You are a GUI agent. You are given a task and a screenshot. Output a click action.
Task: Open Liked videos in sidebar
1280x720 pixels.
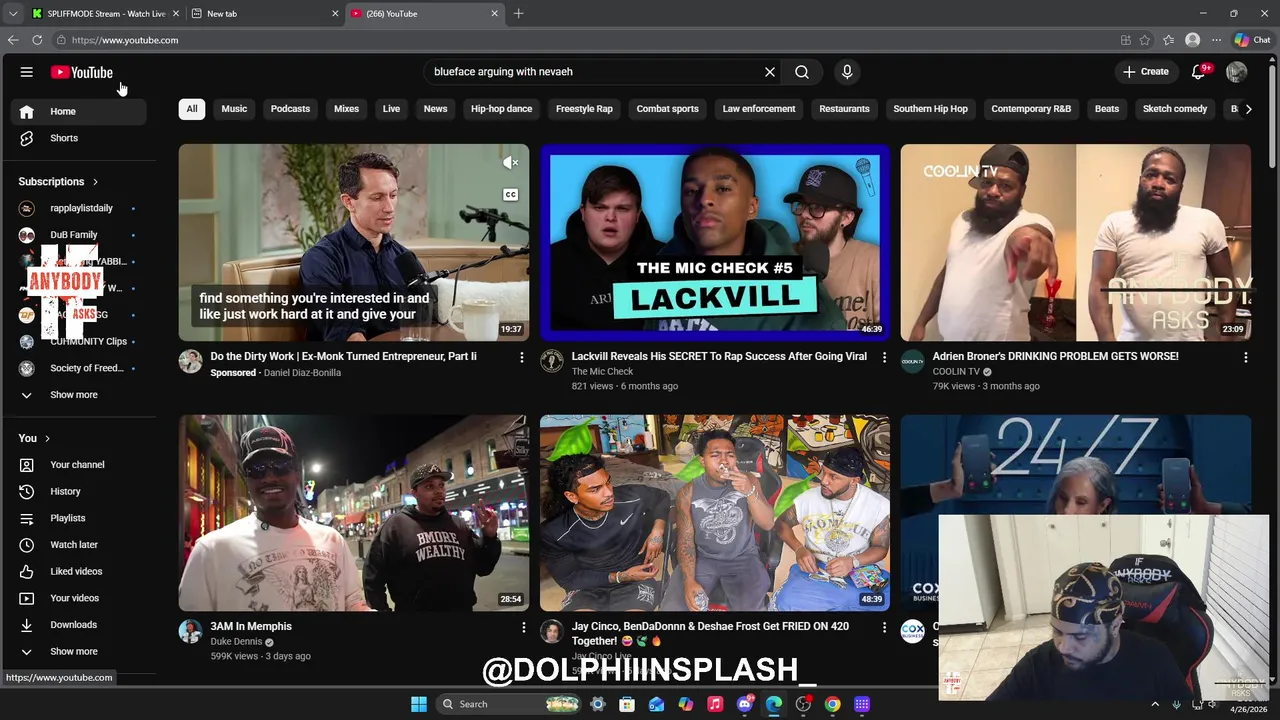click(x=76, y=571)
